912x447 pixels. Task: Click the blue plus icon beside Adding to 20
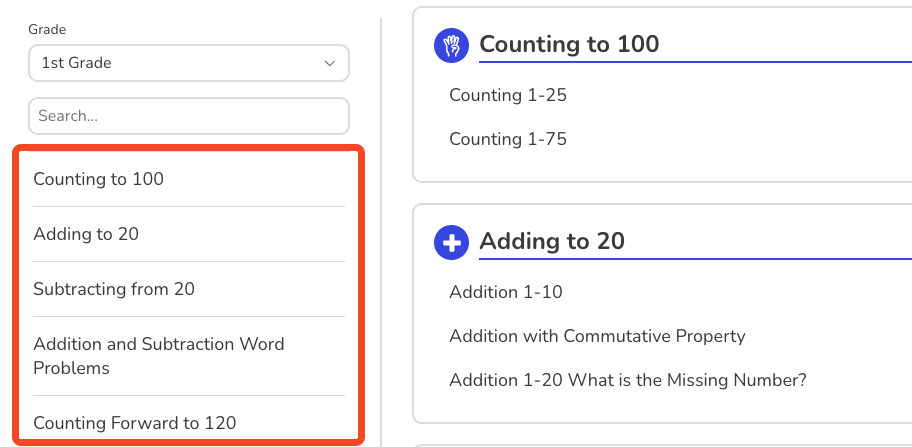451,242
